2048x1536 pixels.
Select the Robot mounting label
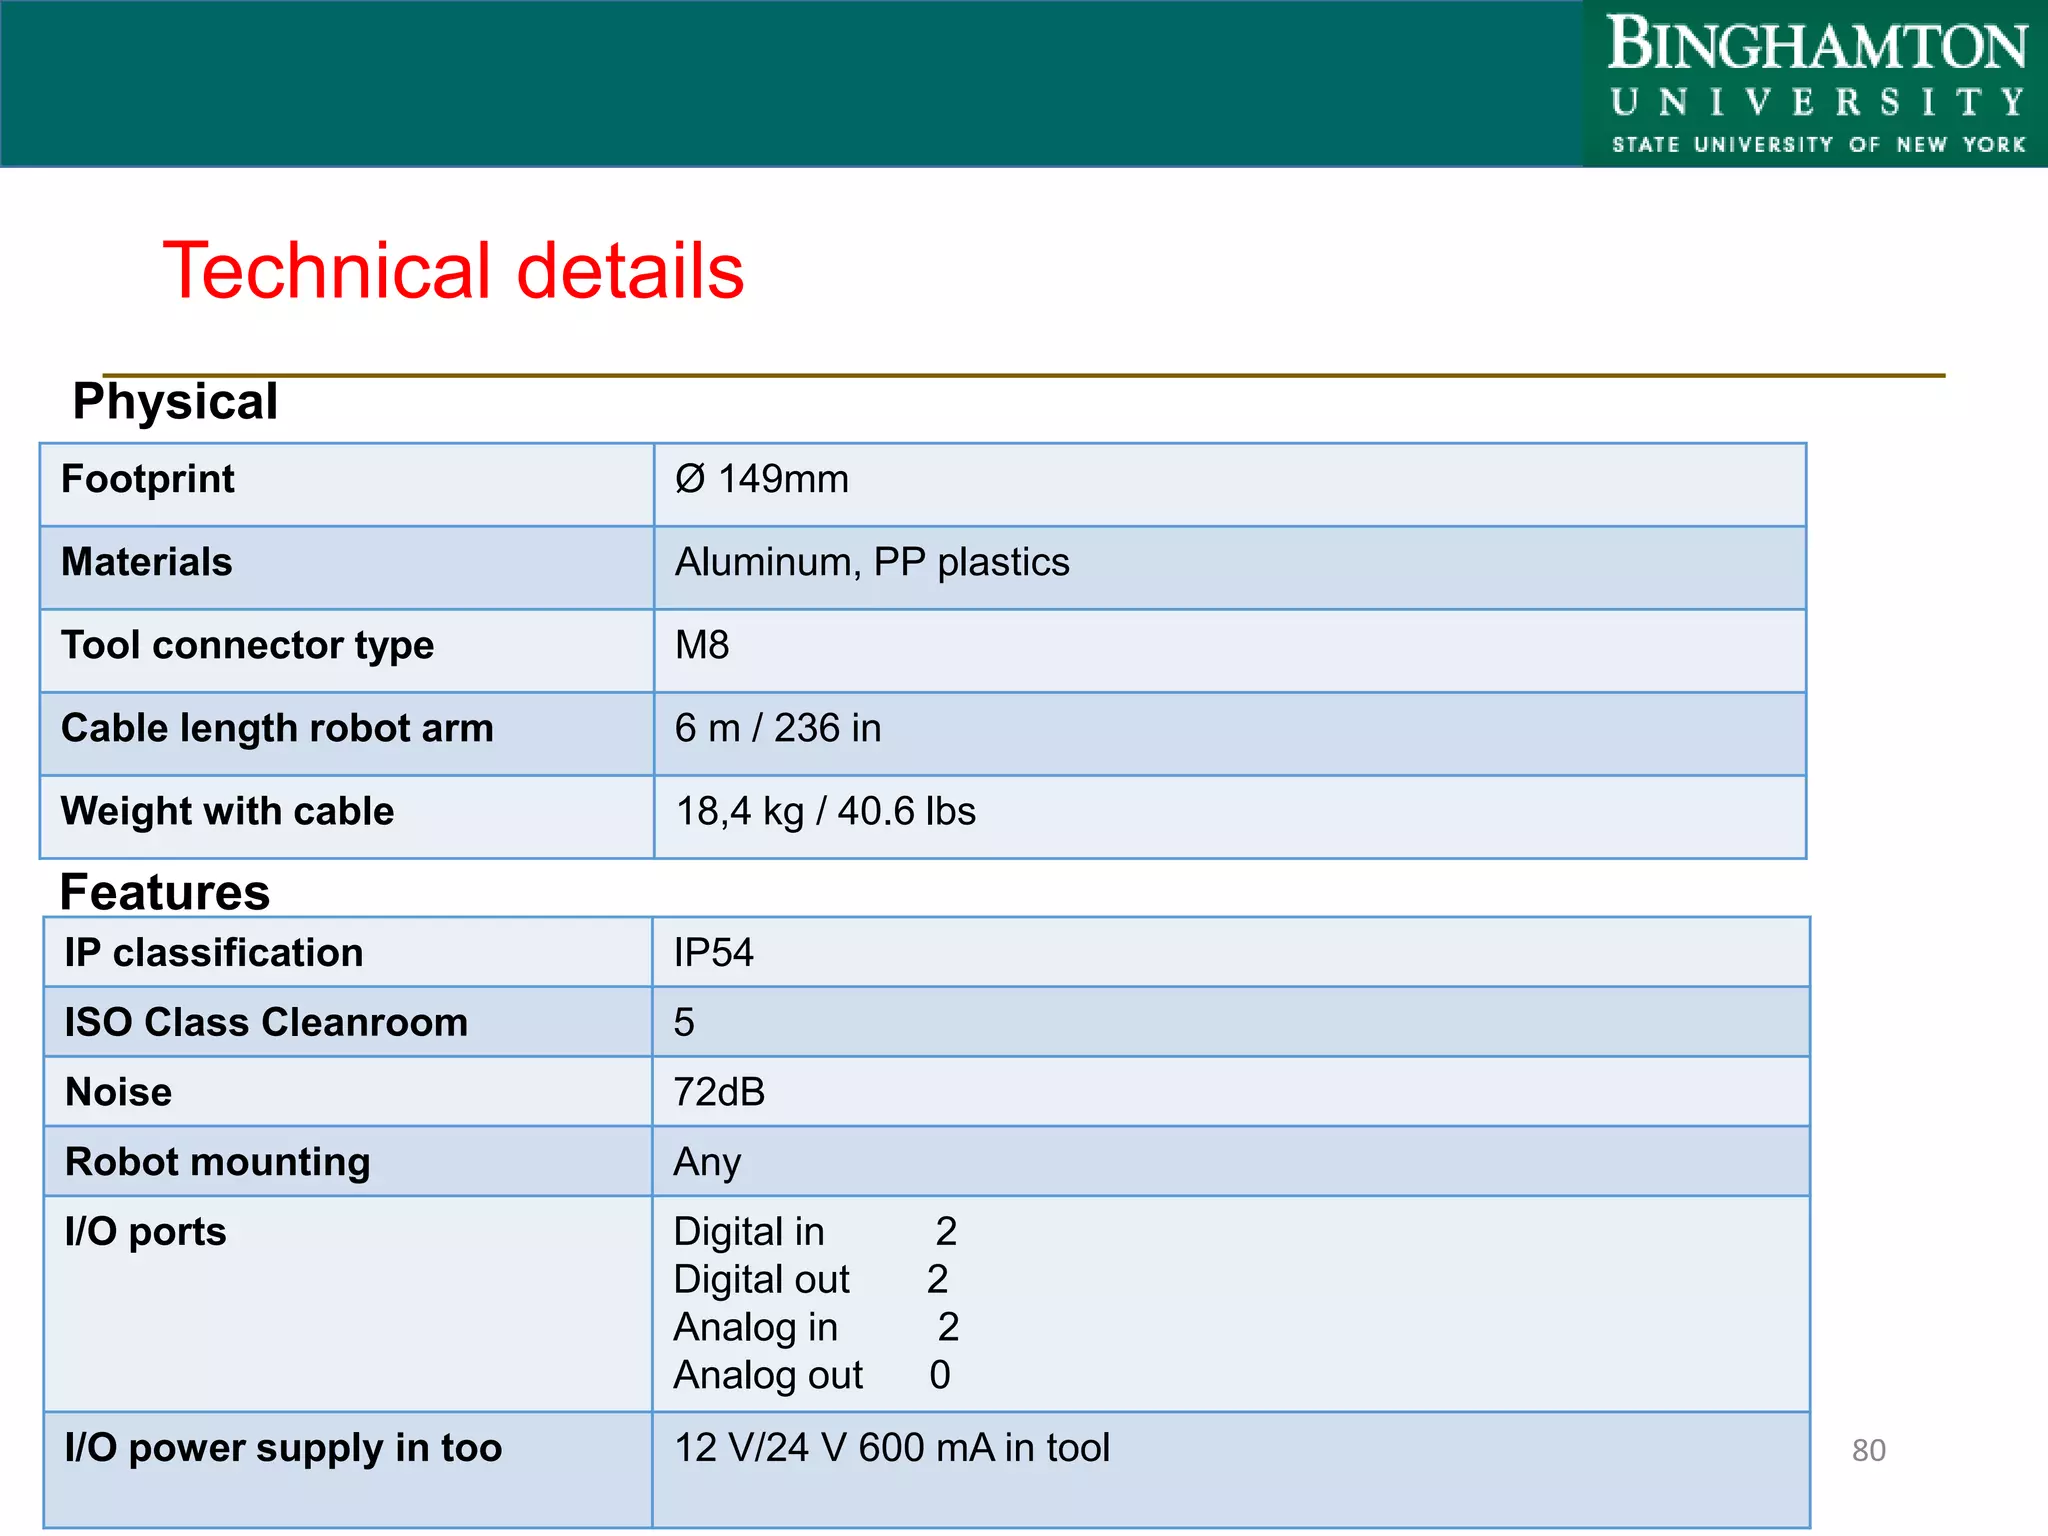pos(217,1162)
